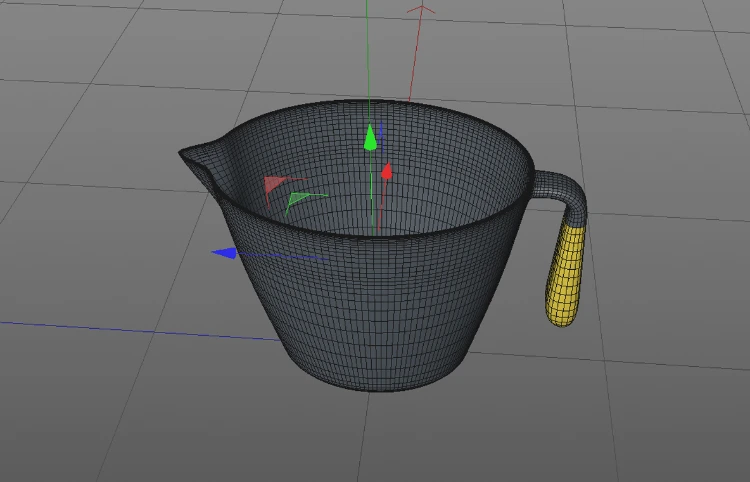
Task: Click the yellow selected handle grip polygons
Action: 568,275
